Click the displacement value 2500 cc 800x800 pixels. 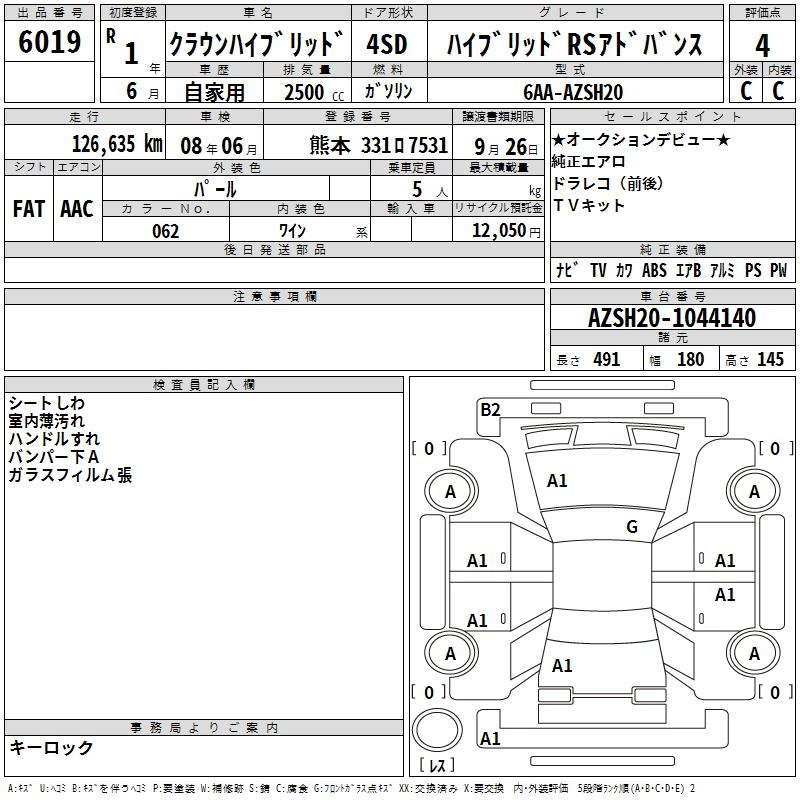(x=314, y=92)
